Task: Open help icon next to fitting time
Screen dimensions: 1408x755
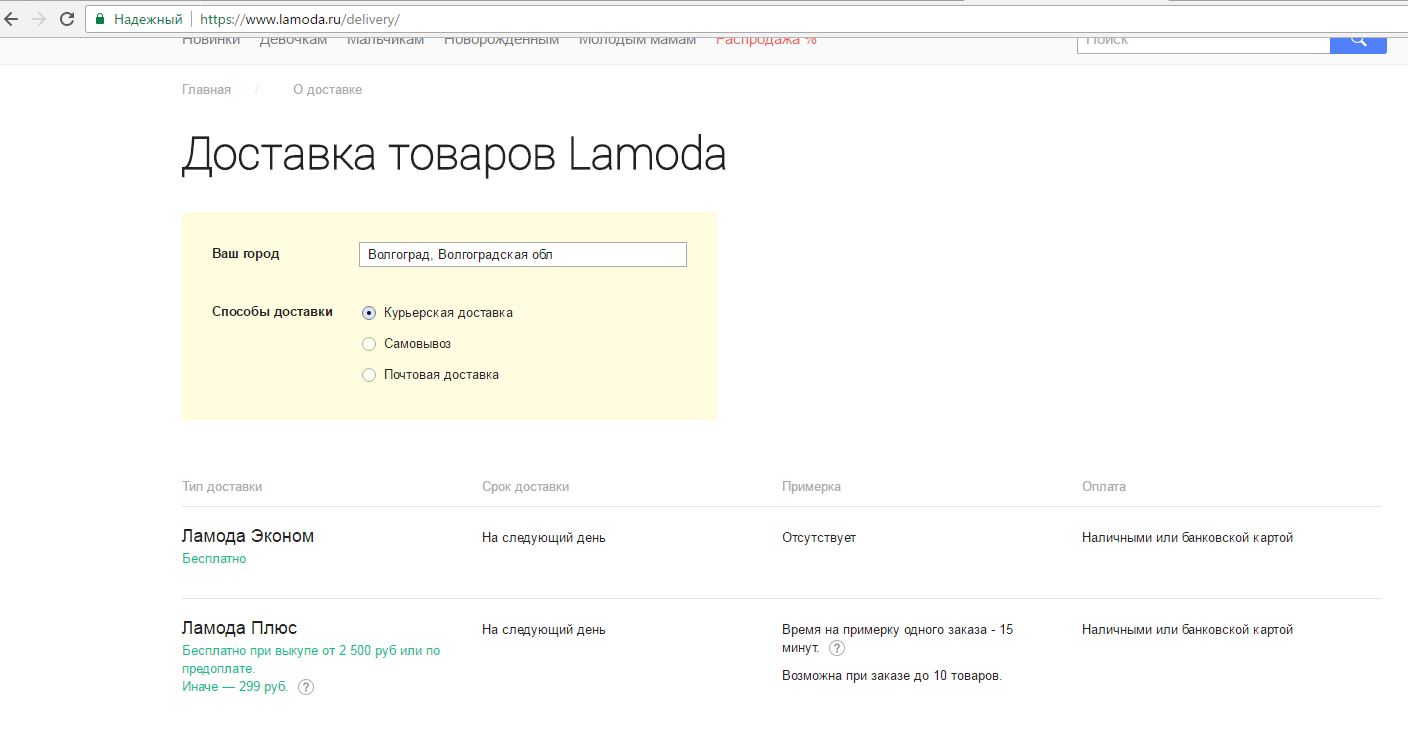Action: [x=837, y=648]
